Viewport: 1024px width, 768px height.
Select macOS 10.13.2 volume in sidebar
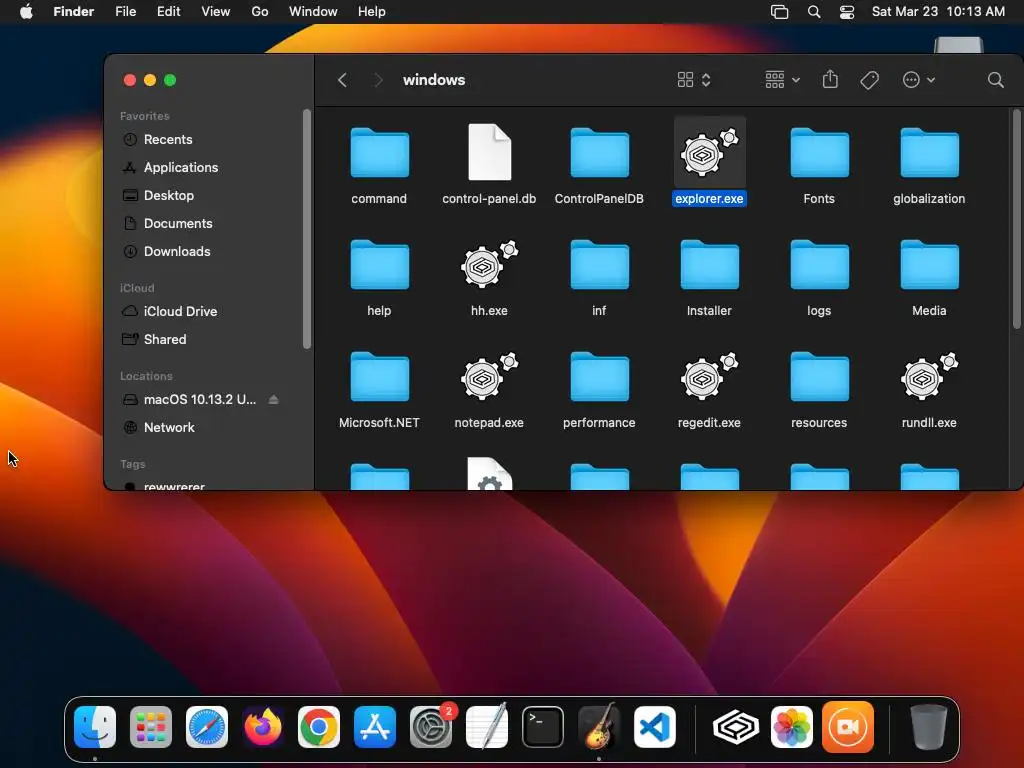200,399
